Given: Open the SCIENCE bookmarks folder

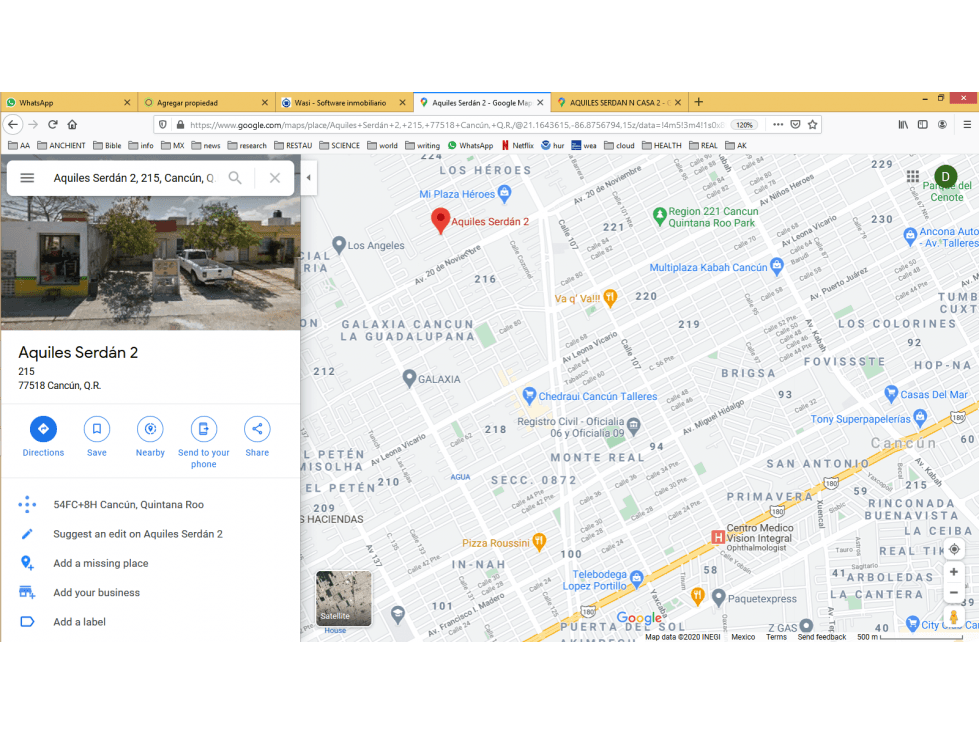Looking at the screenshot, I should tap(340, 145).
